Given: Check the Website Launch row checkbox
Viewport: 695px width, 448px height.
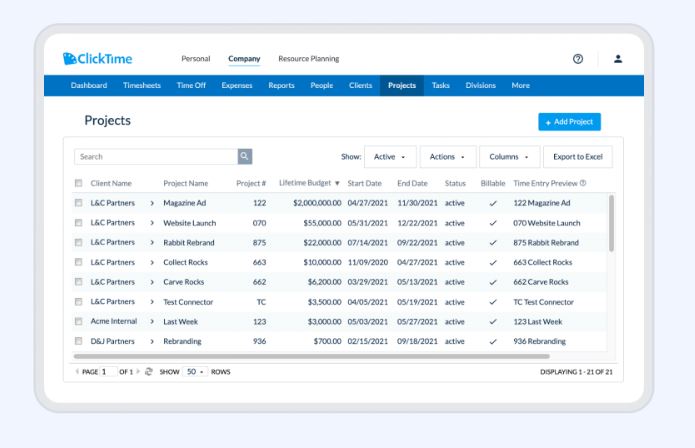Looking at the screenshot, I should click(78, 222).
